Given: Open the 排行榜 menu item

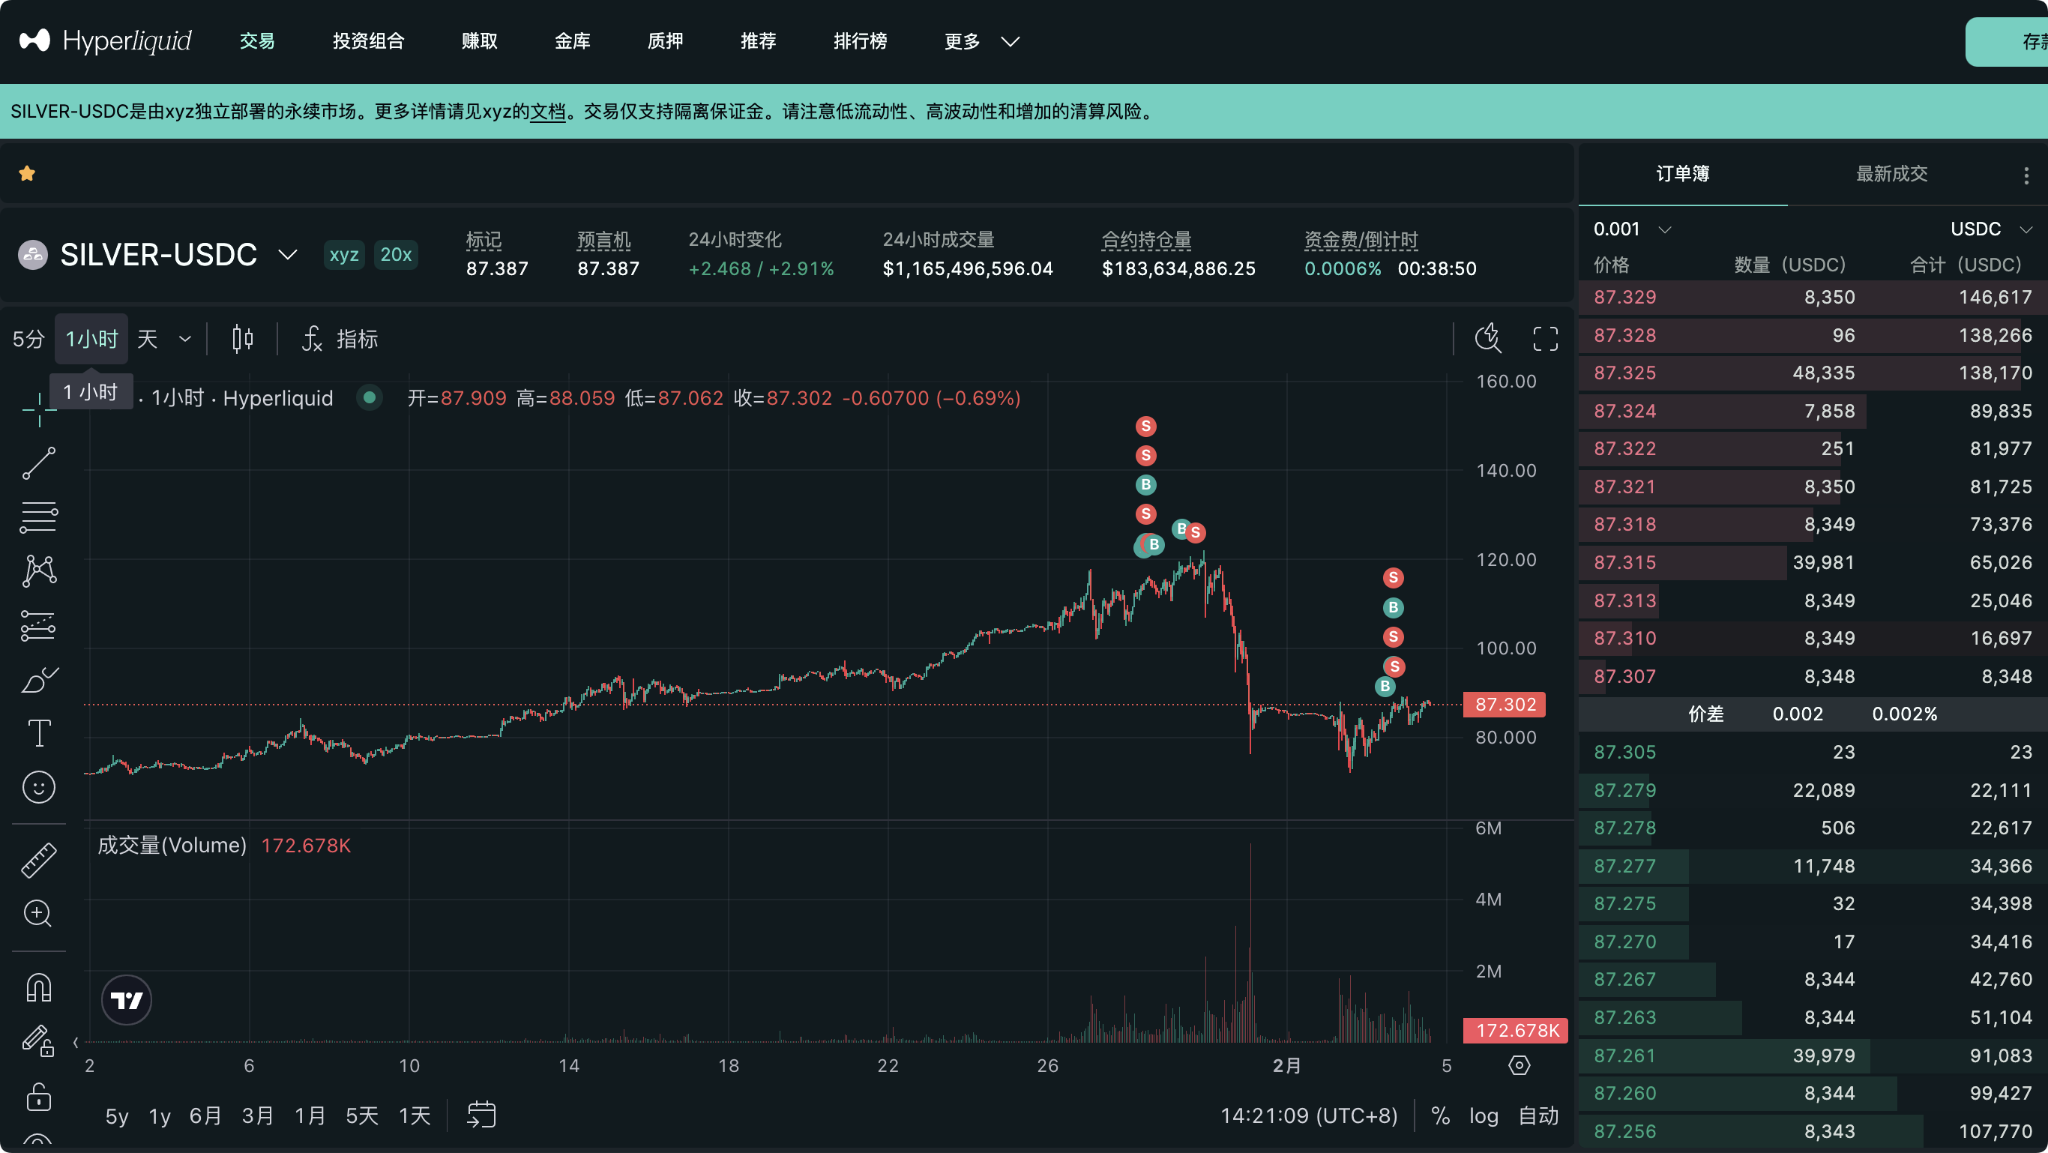Looking at the screenshot, I should pos(860,41).
